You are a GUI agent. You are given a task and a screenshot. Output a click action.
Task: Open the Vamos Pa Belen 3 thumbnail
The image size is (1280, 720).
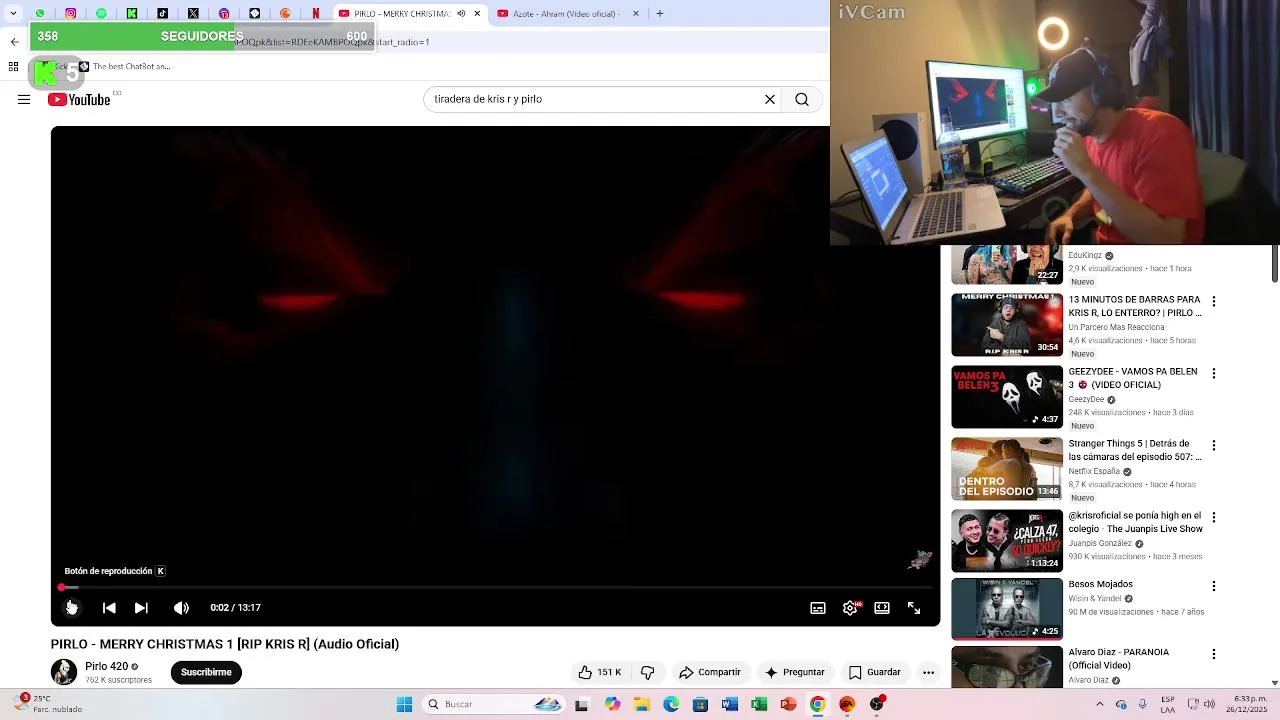click(1007, 396)
